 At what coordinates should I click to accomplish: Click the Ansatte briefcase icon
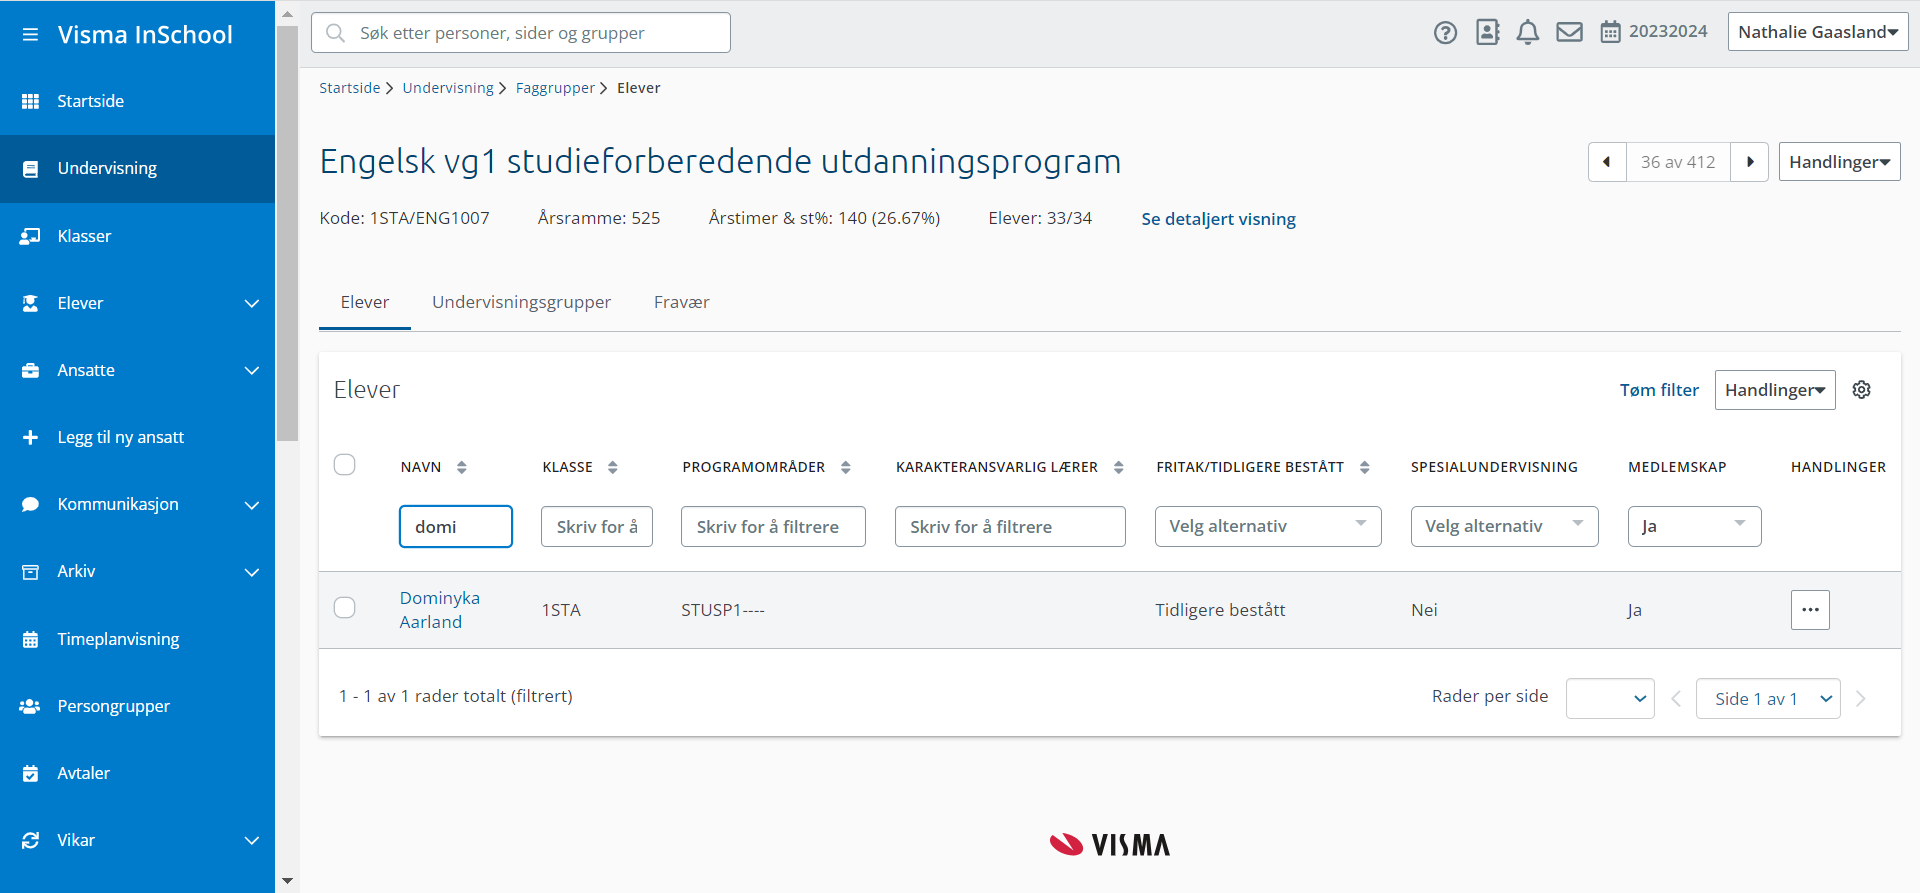pos(30,370)
